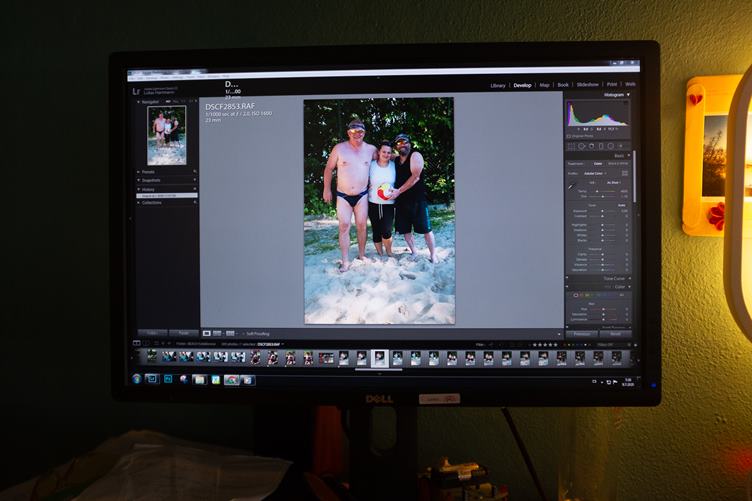This screenshot has height=501, width=752.
Task: Add a new collection with plus icon
Action: click(x=195, y=202)
